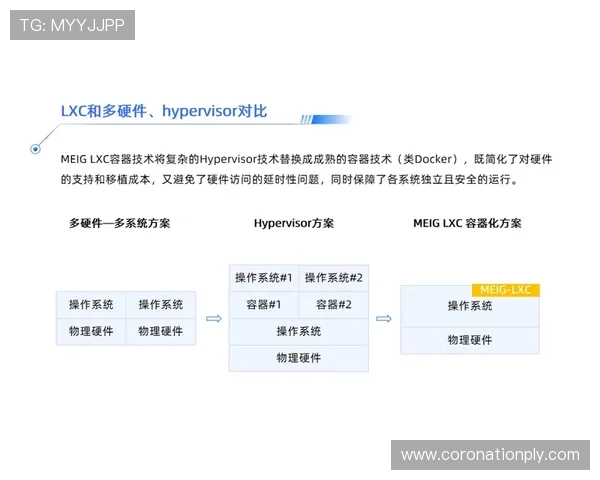Click the heading Hypervisor方案
600x480 pixels.
[294, 223]
